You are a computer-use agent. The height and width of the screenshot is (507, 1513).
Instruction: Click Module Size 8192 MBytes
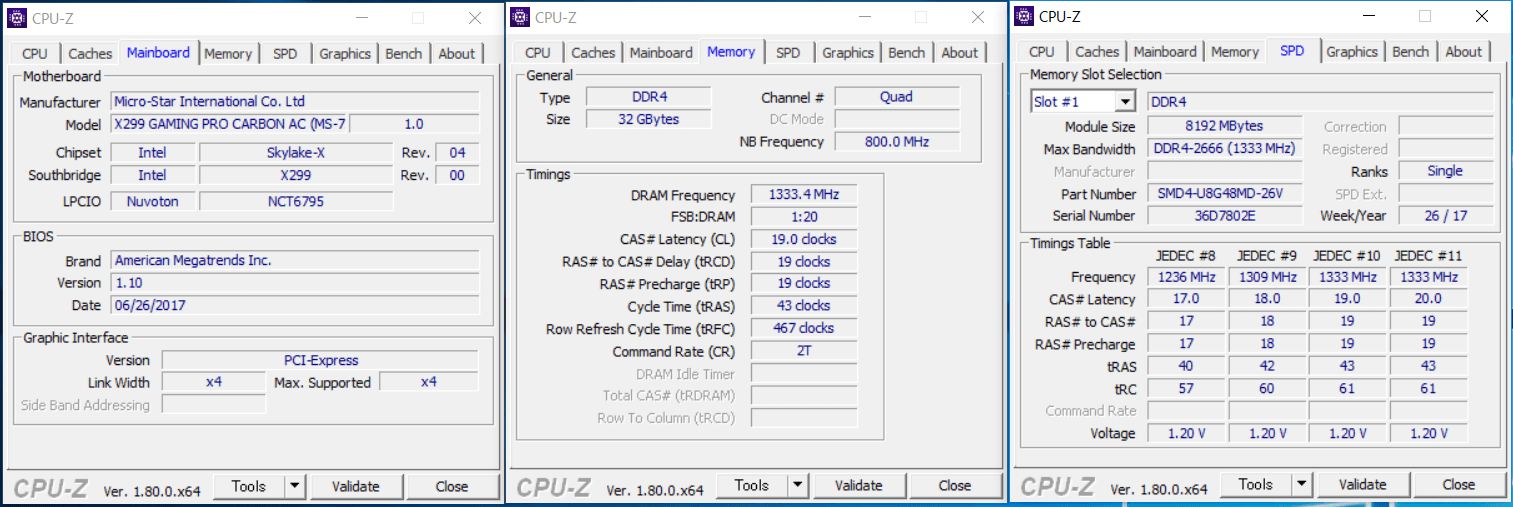point(1224,126)
